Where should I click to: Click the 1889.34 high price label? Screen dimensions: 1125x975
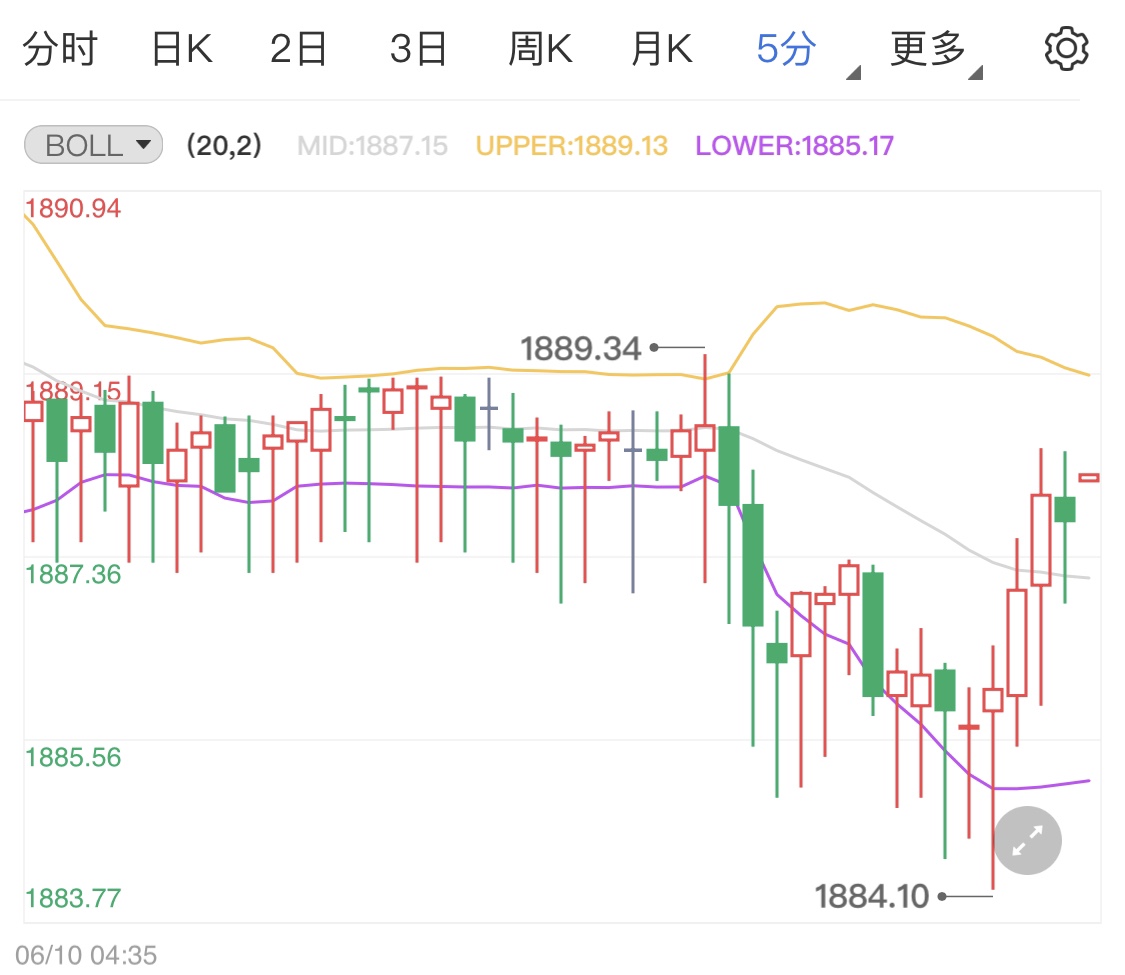click(580, 349)
